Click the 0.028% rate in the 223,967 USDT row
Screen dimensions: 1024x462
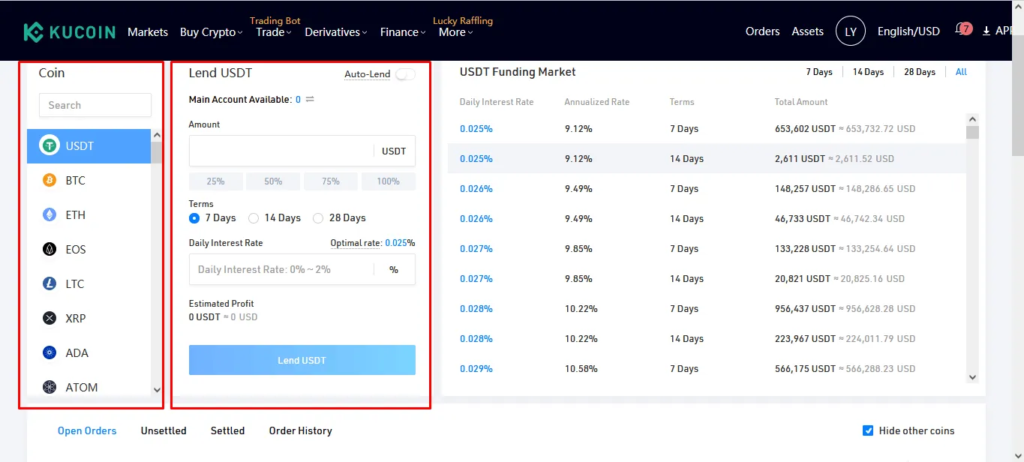pyautogui.click(x=476, y=338)
